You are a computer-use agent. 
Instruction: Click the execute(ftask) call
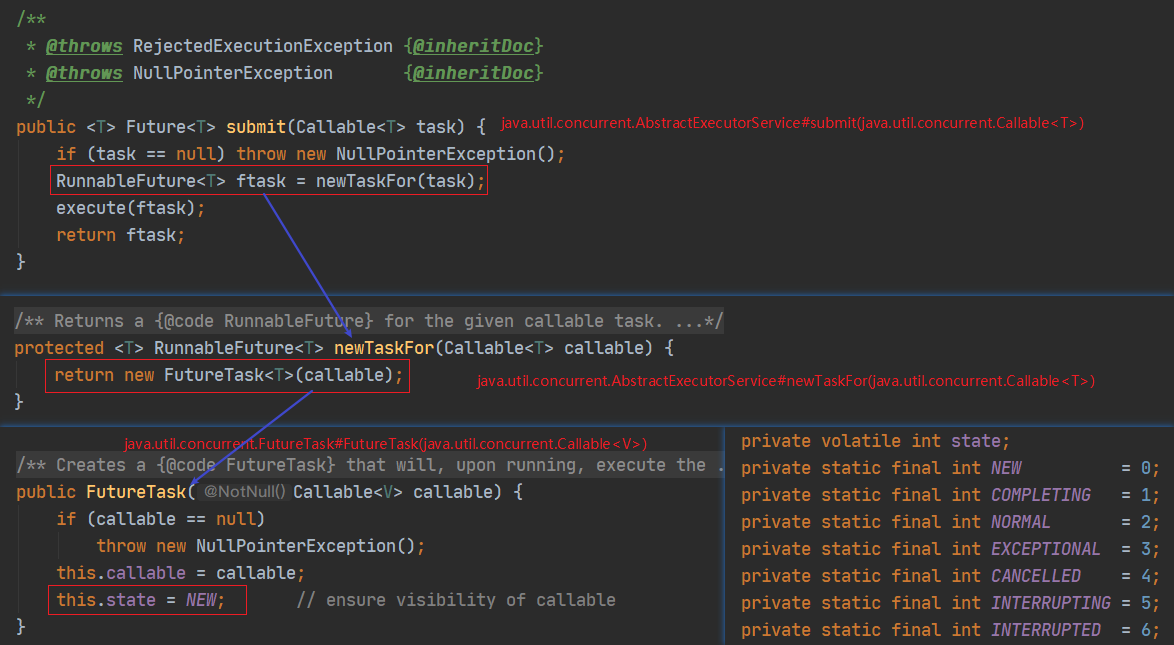click(130, 208)
